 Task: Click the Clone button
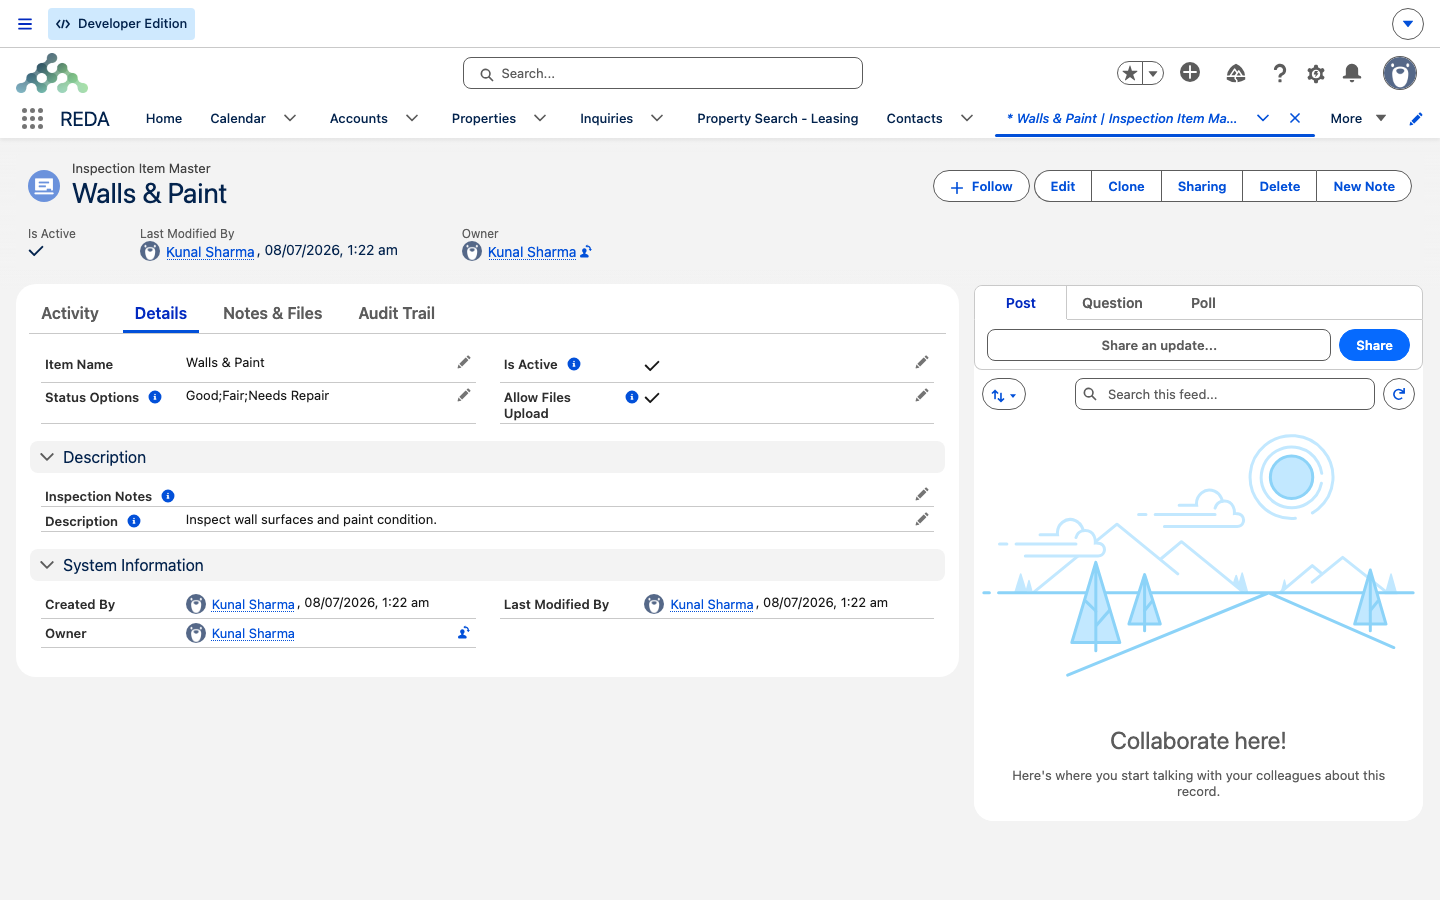[1126, 186]
